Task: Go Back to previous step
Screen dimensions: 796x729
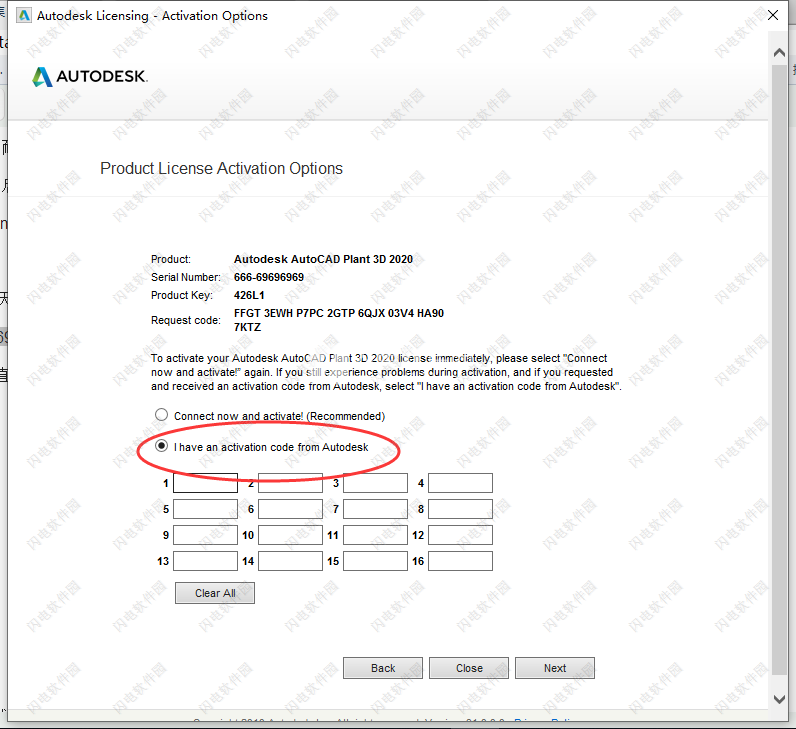Action: (x=383, y=668)
